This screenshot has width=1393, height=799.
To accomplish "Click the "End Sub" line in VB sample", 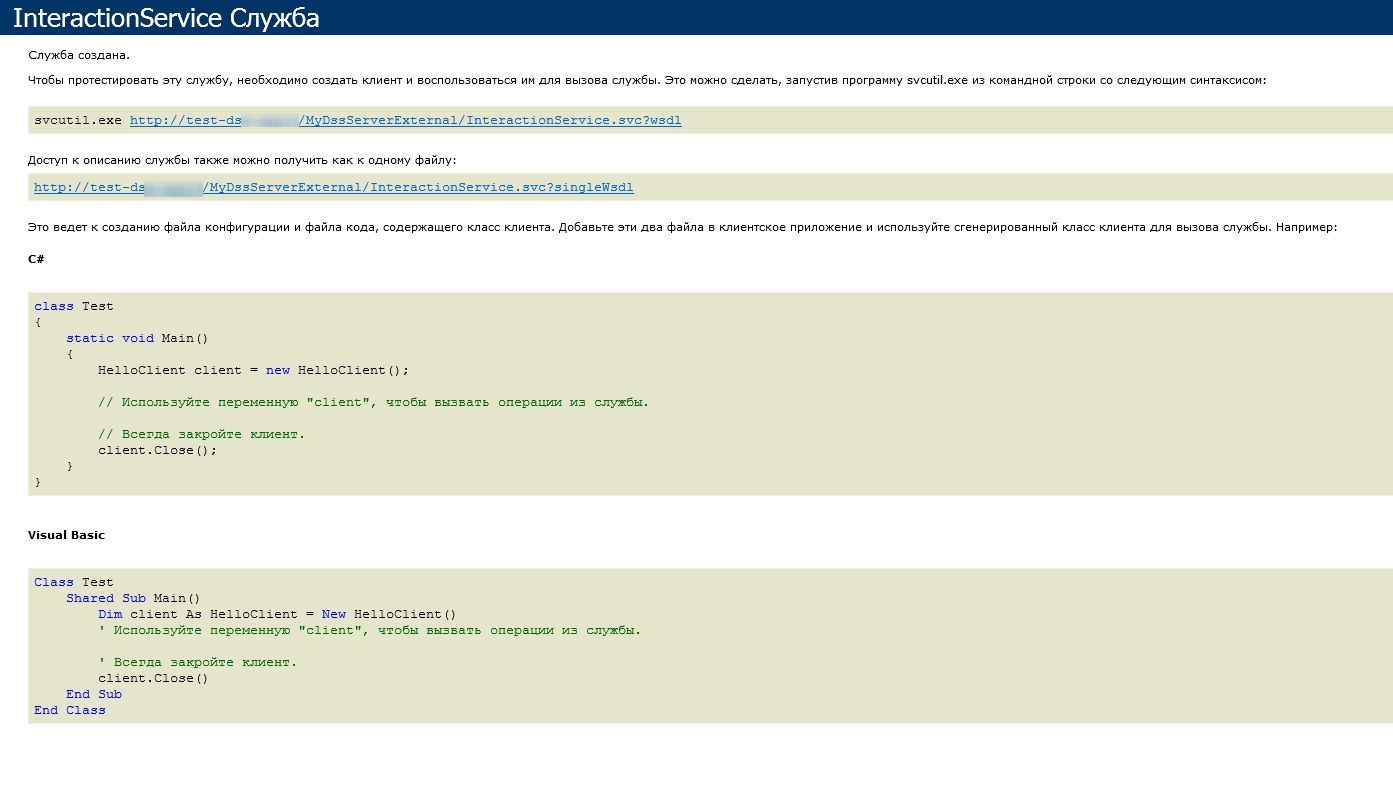I will [94, 694].
